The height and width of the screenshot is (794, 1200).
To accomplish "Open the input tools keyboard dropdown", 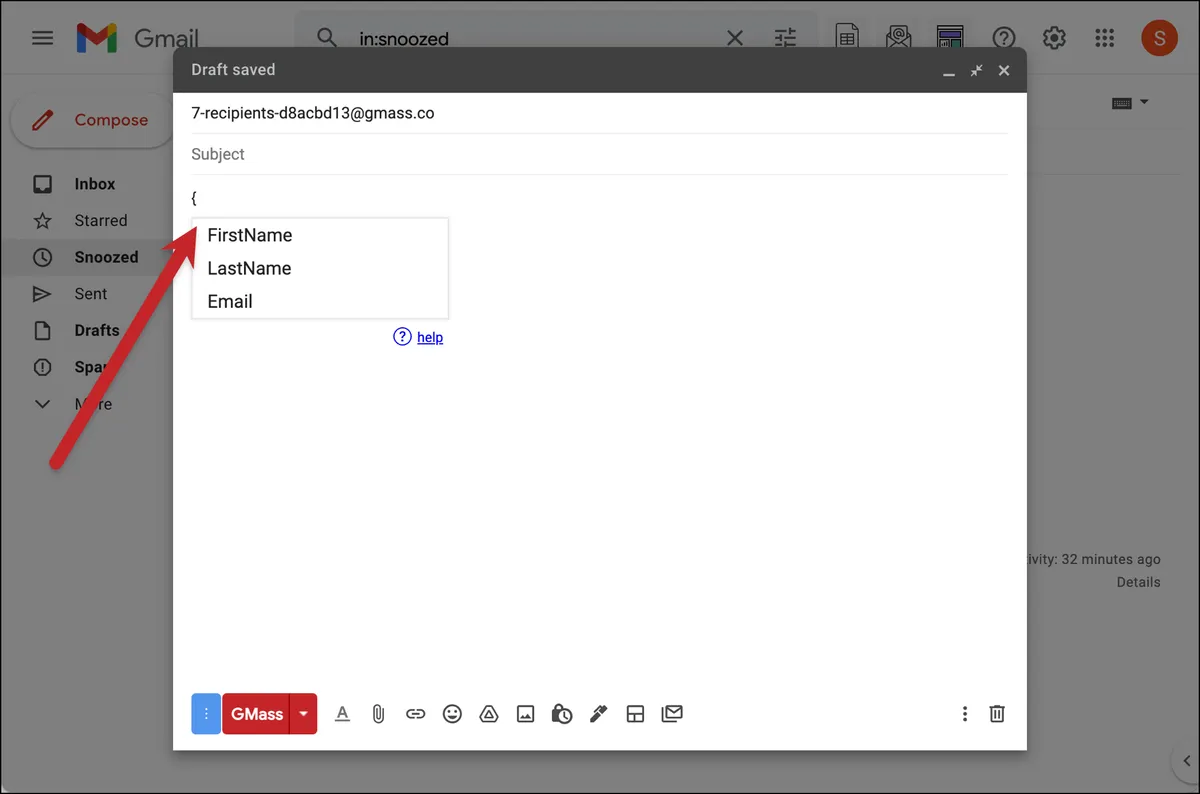I will click(1130, 102).
